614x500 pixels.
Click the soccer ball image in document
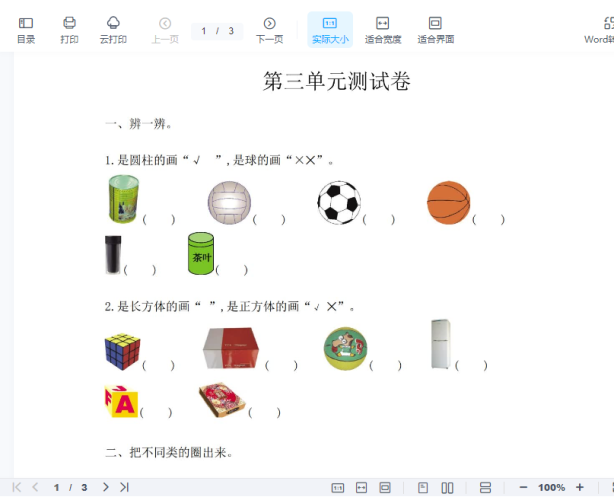coord(338,202)
